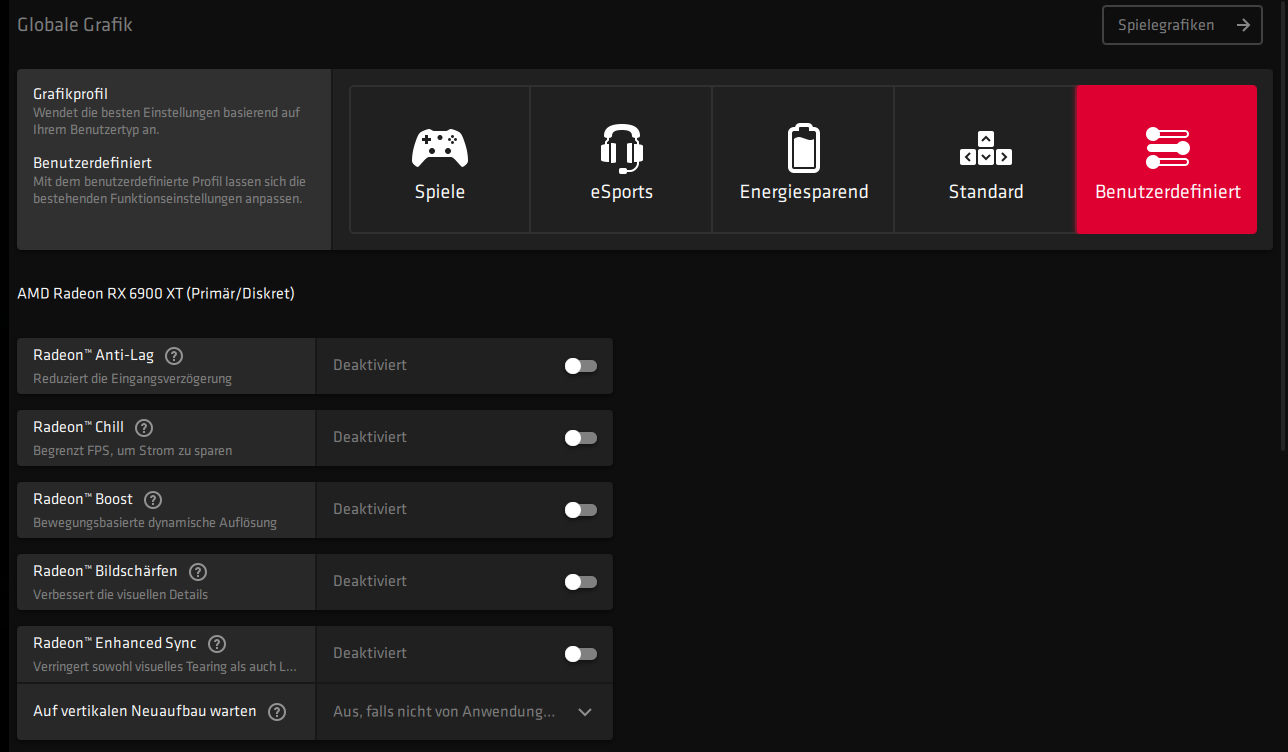Select the Standard profile label
The image size is (1288, 752).
point(986,192)
